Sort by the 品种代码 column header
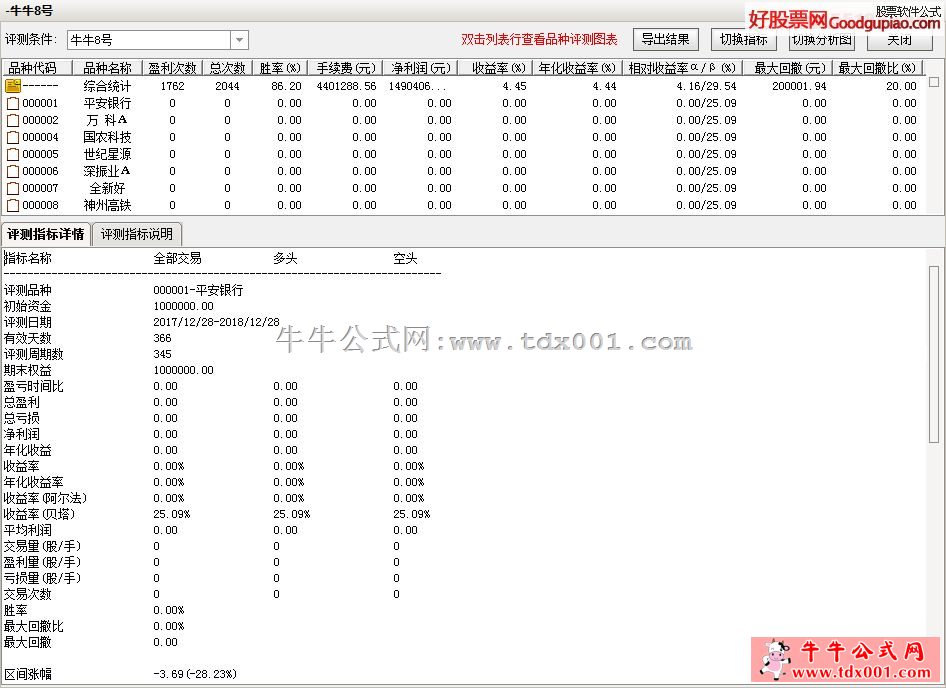The width and height of the screenshot is (946, 688). pos(37,68)
